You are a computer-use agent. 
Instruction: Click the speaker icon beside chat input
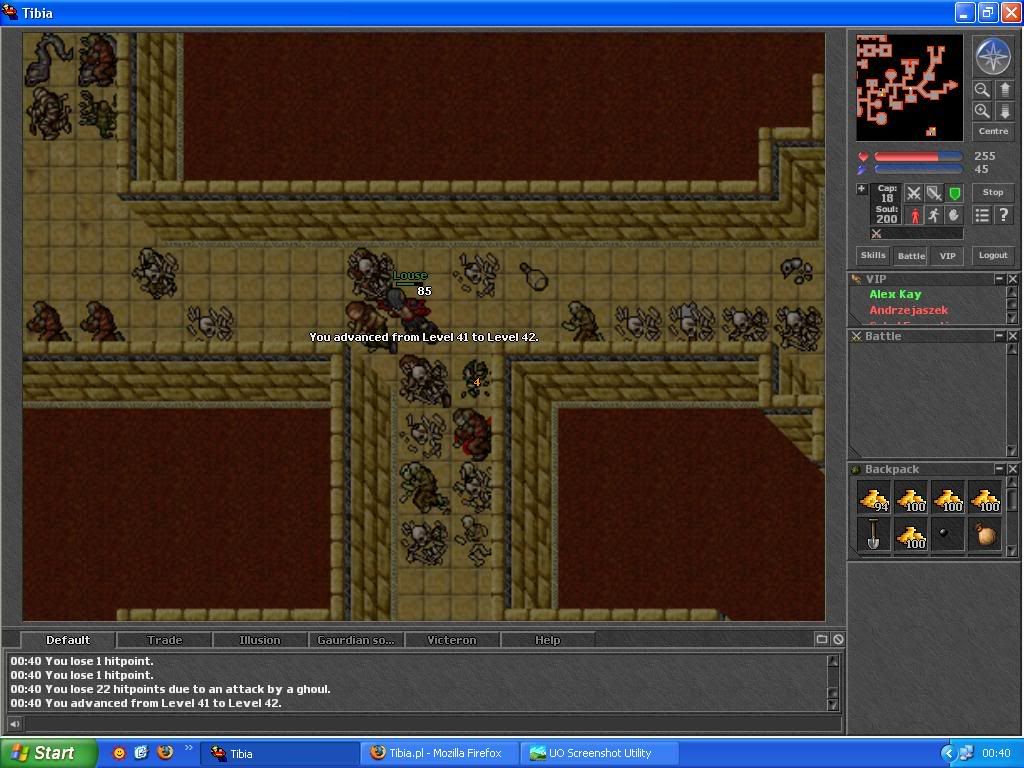(14, 723)
